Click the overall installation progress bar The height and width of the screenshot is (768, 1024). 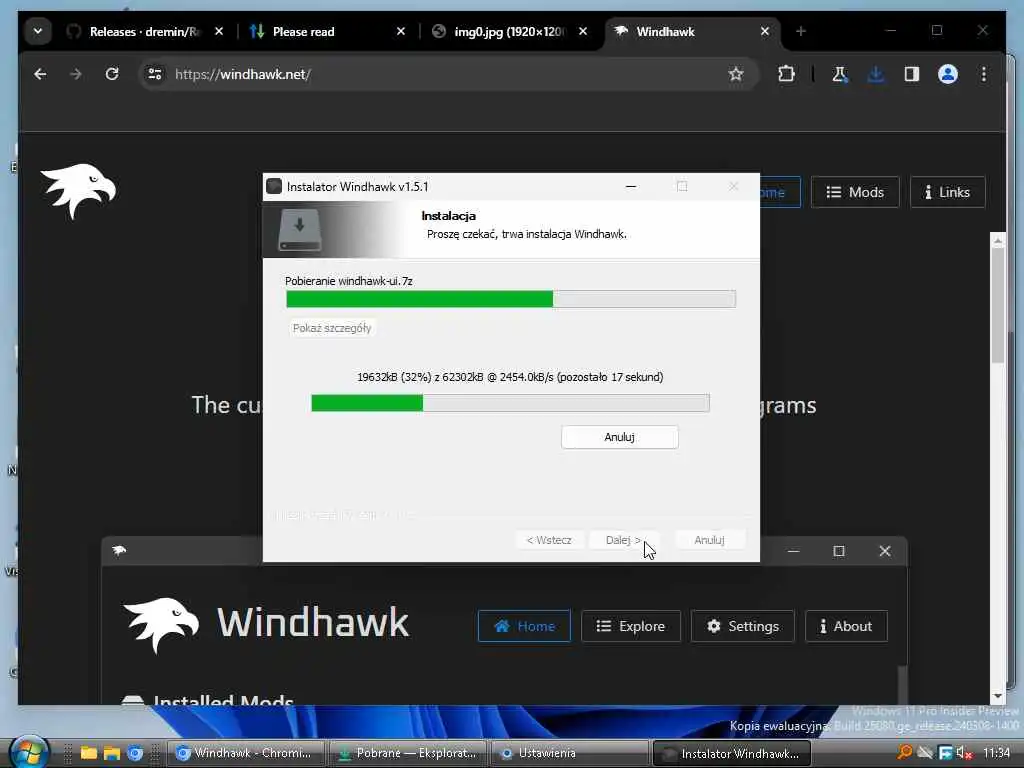tap(511, 299)
